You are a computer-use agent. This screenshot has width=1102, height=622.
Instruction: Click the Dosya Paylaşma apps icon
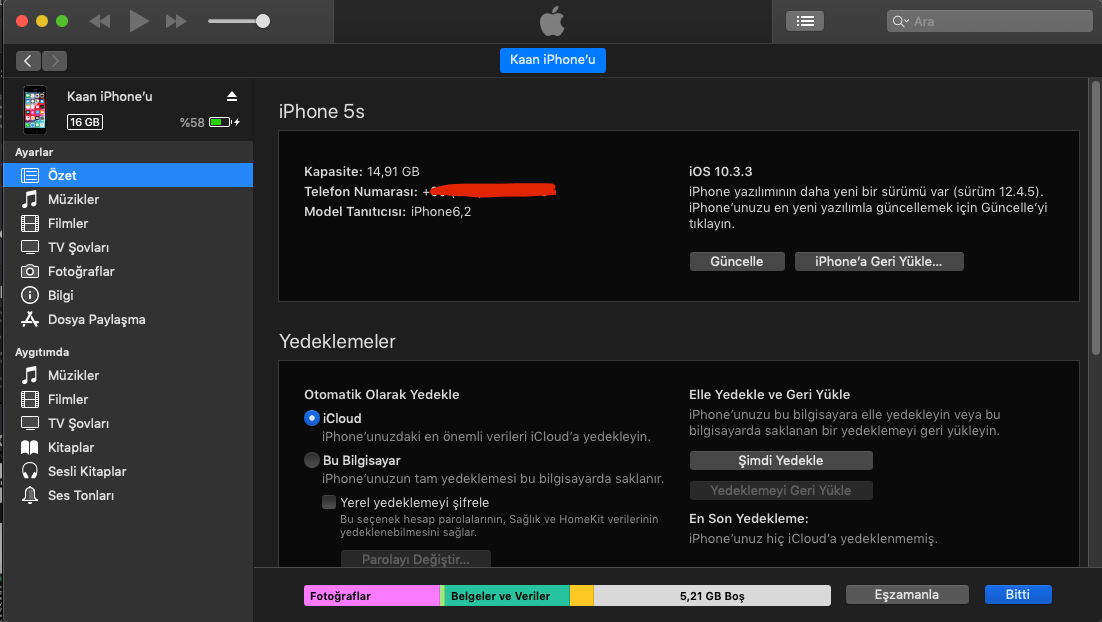click(x=30, y=319)
